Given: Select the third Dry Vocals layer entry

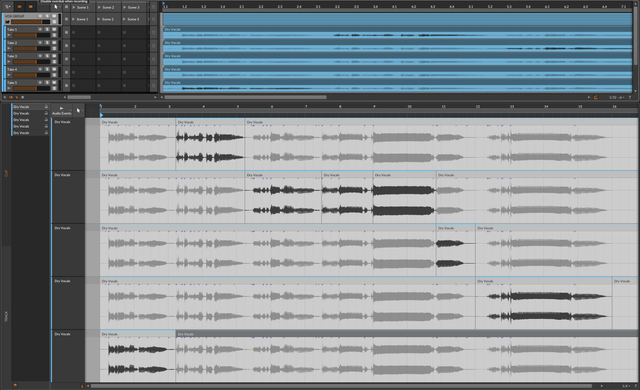Looking at the screenshot, I should click(x=30, y=120).
